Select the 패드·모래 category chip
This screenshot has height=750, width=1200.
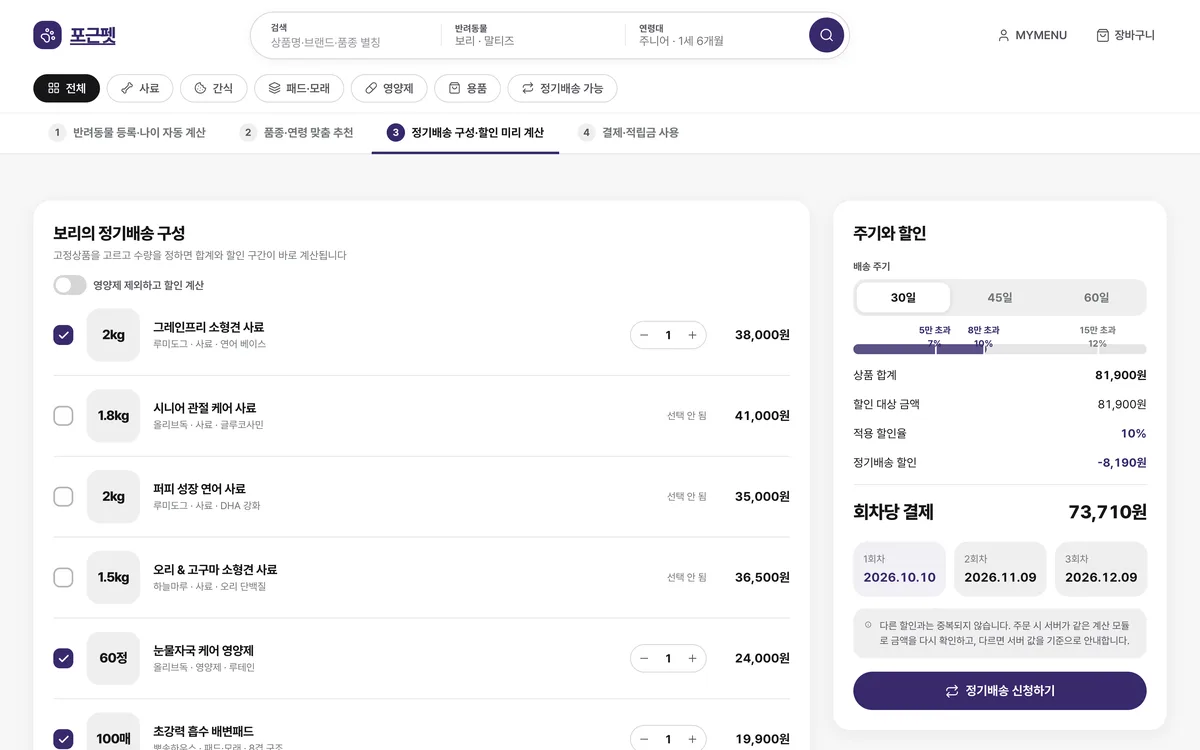(x=299, y=88)
